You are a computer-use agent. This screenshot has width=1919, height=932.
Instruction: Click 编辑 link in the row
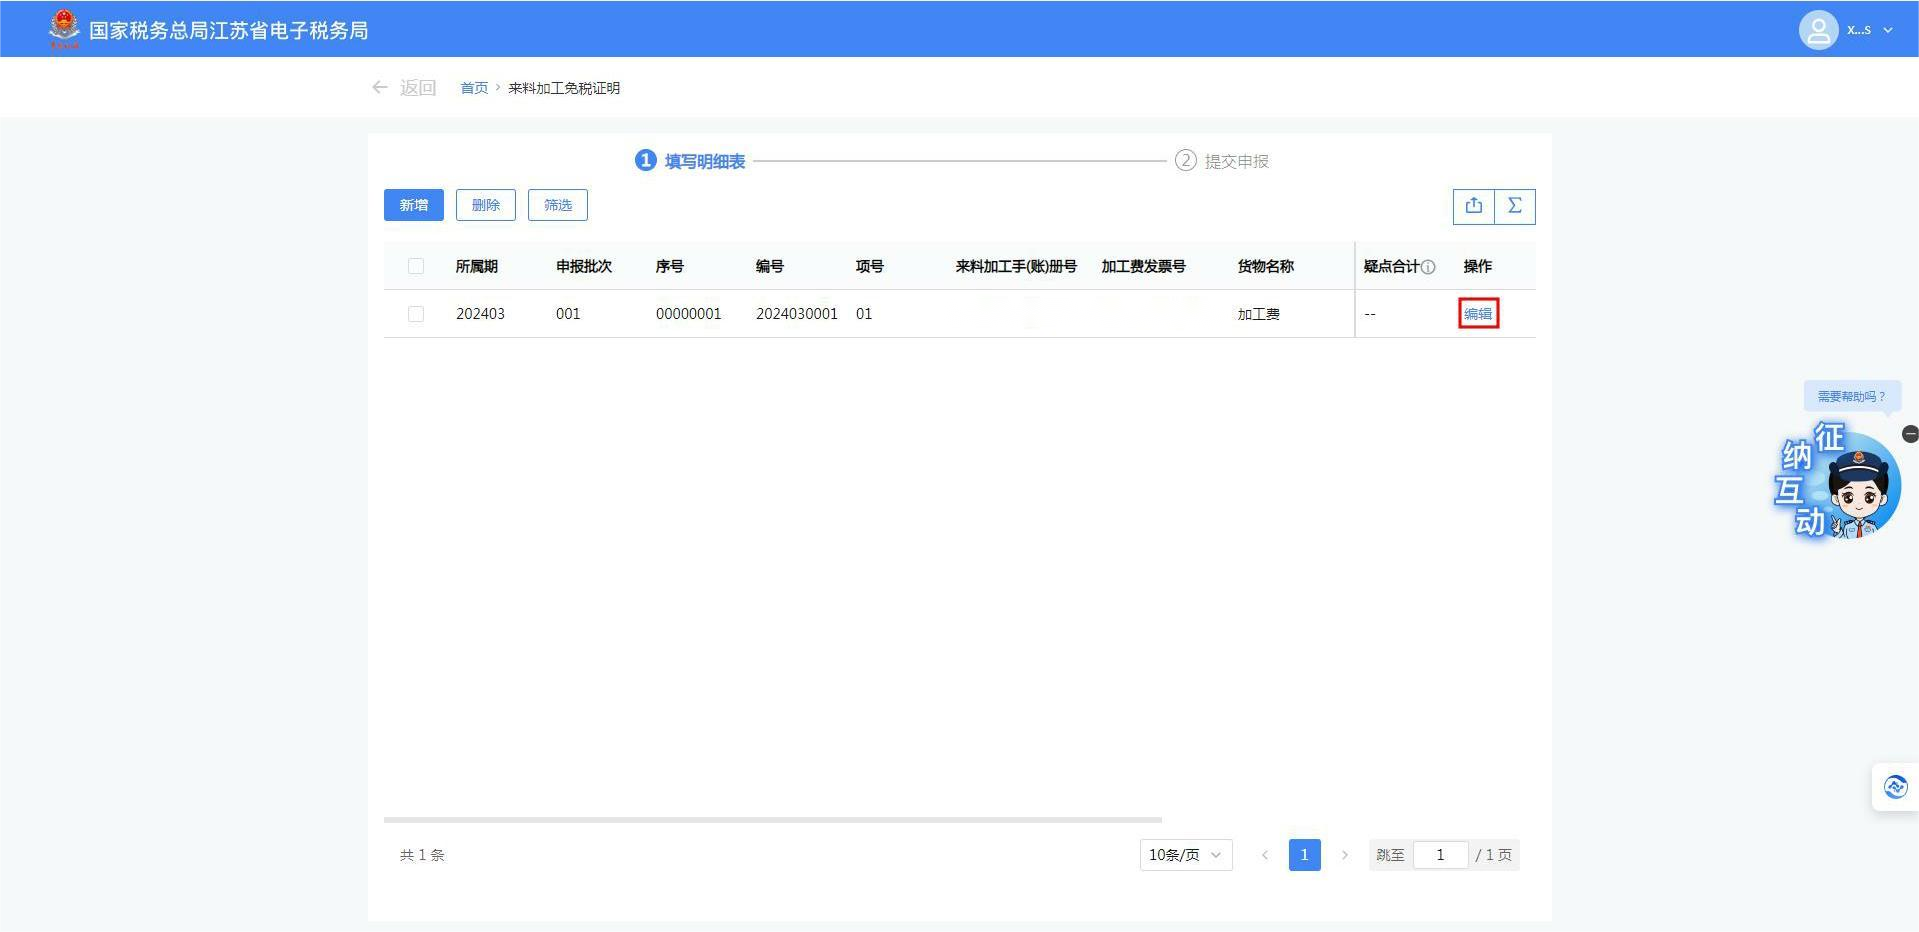1478,314
